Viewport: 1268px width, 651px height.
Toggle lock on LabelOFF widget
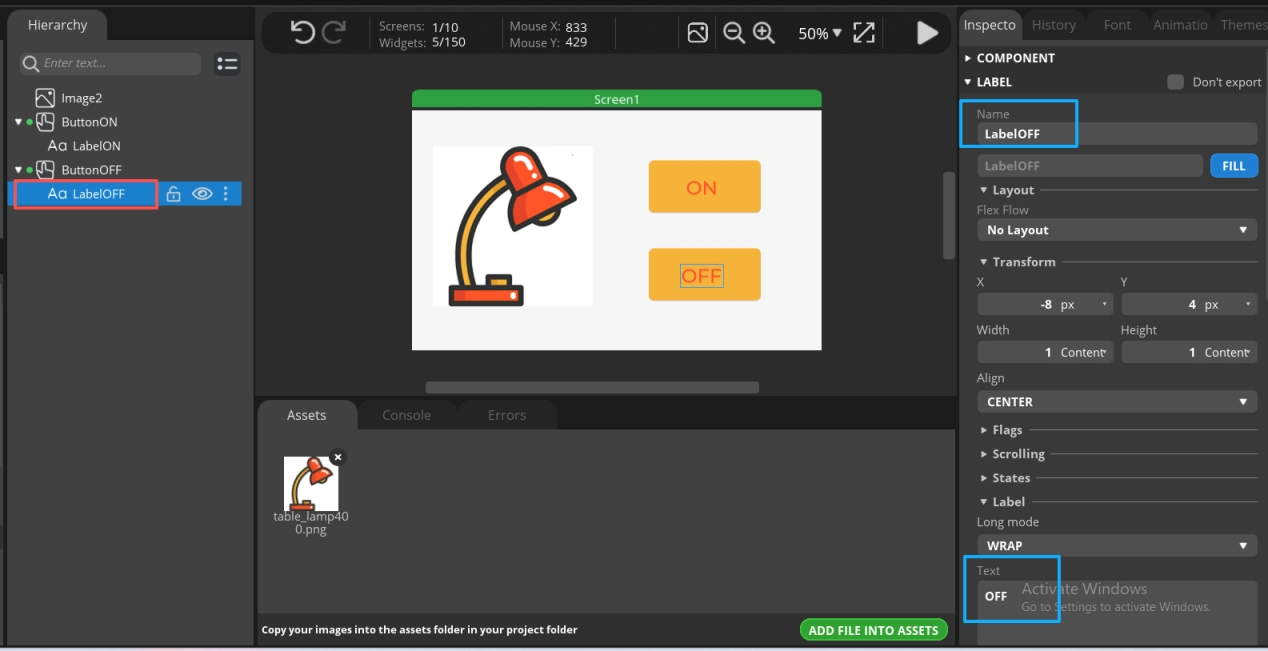tap(173, 194)
